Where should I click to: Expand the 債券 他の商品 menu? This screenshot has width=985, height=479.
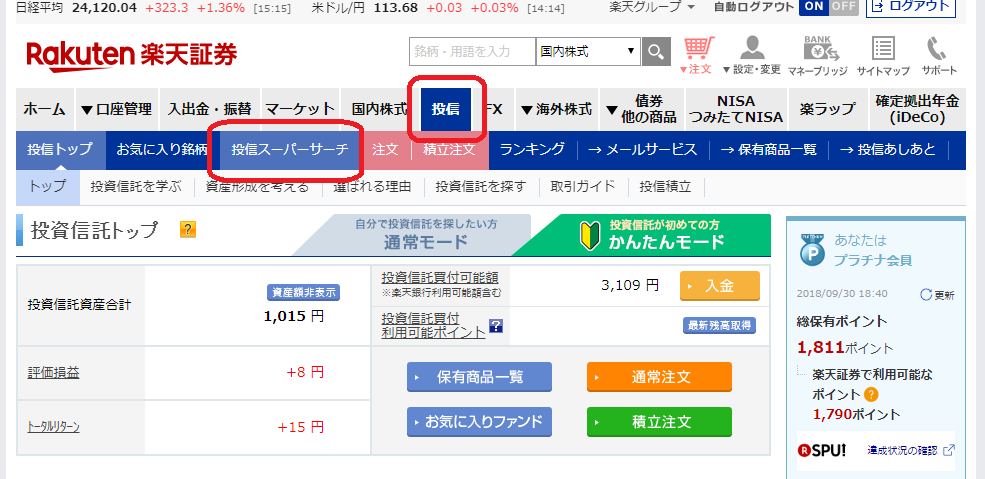642,109
